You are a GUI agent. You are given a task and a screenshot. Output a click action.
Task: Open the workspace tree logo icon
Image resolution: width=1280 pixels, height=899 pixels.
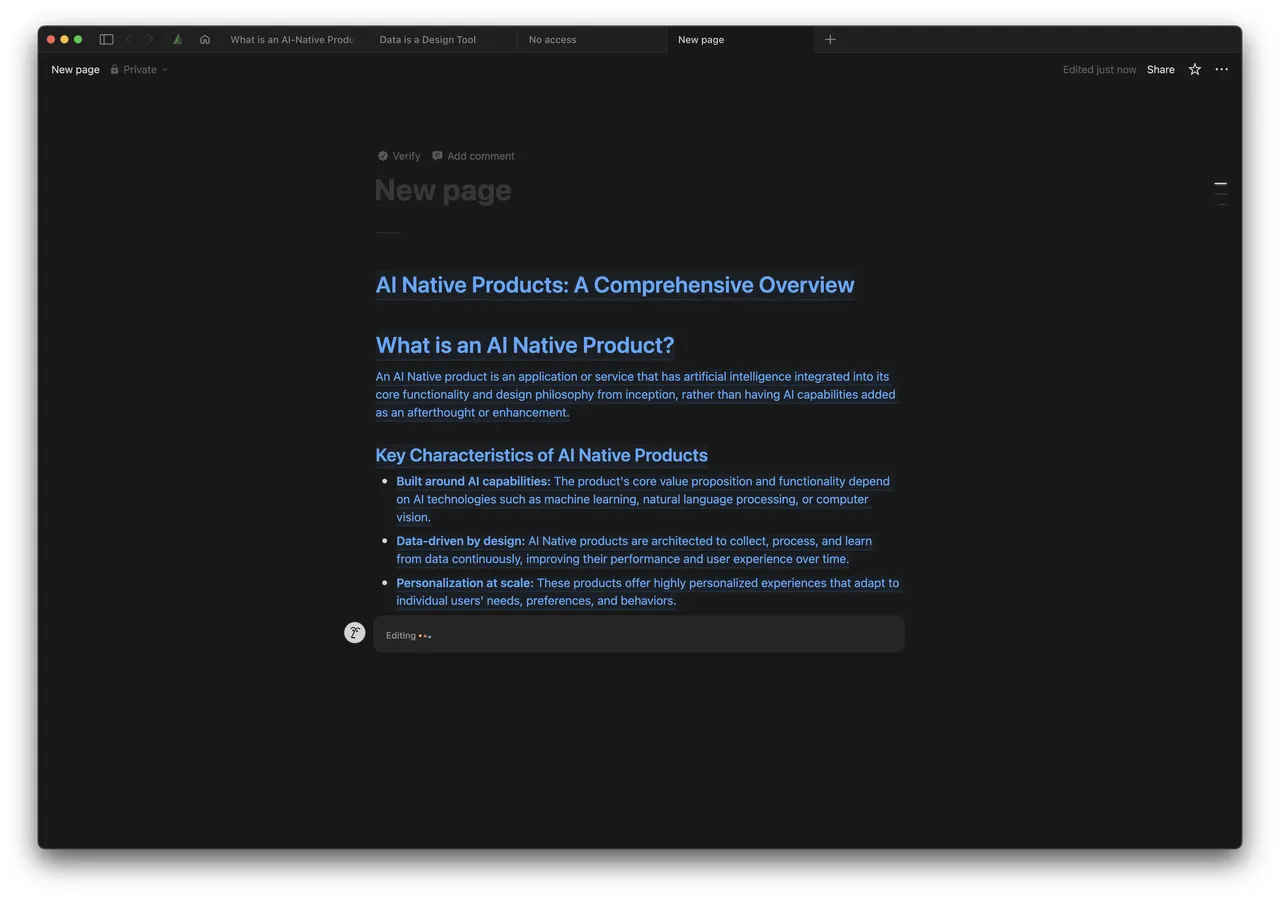(178, 40)
